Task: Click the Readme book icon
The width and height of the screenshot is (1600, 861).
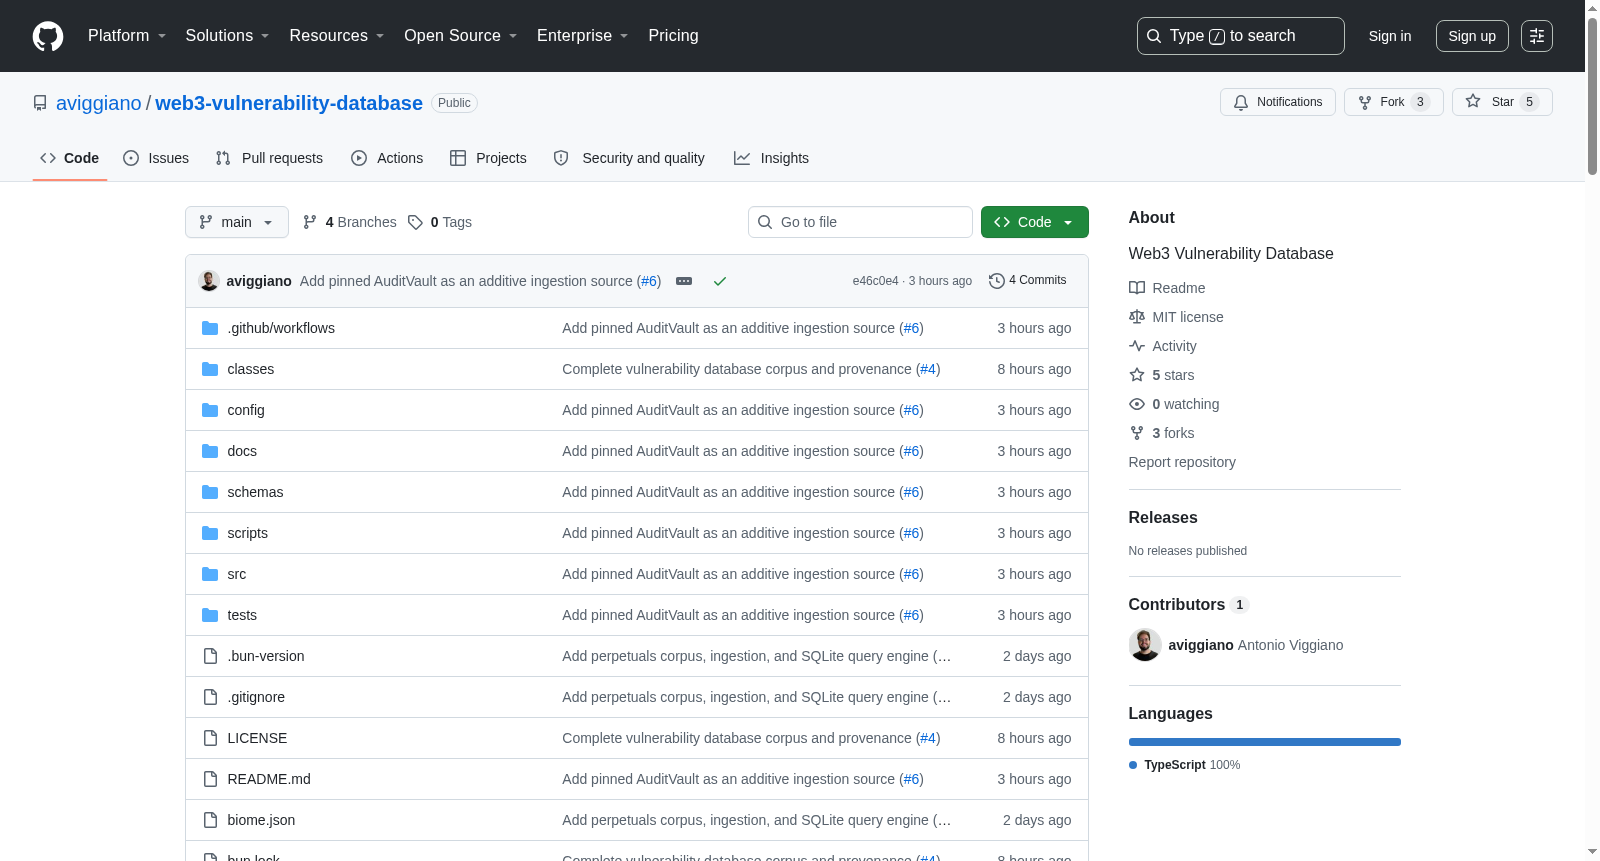Action: coord(1137,288)
